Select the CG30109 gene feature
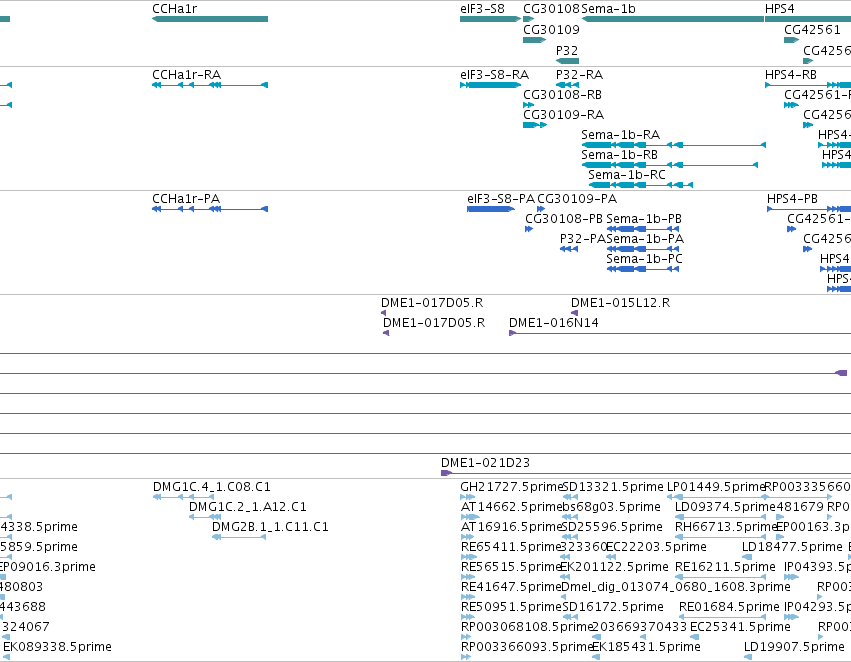This screenshot has width=851, height=662. pyautogui.click(x=535, y=40)
